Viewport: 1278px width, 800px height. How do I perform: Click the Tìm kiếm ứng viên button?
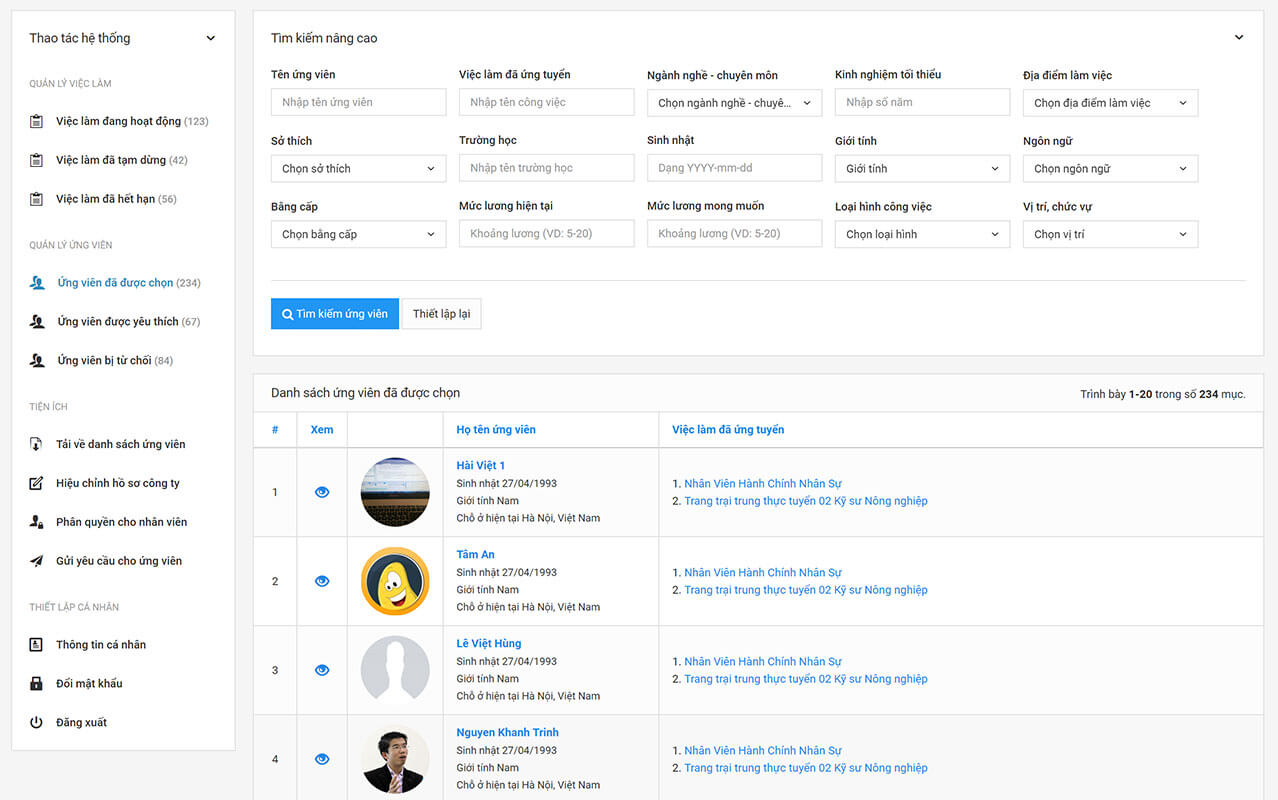pos(335,314)
